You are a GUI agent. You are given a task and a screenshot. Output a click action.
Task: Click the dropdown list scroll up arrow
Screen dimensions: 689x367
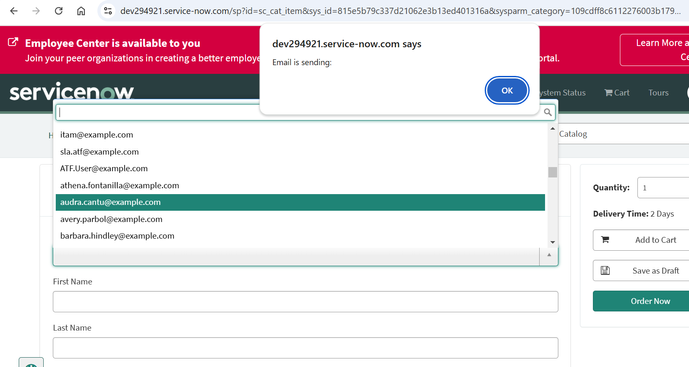coord(553,129)
